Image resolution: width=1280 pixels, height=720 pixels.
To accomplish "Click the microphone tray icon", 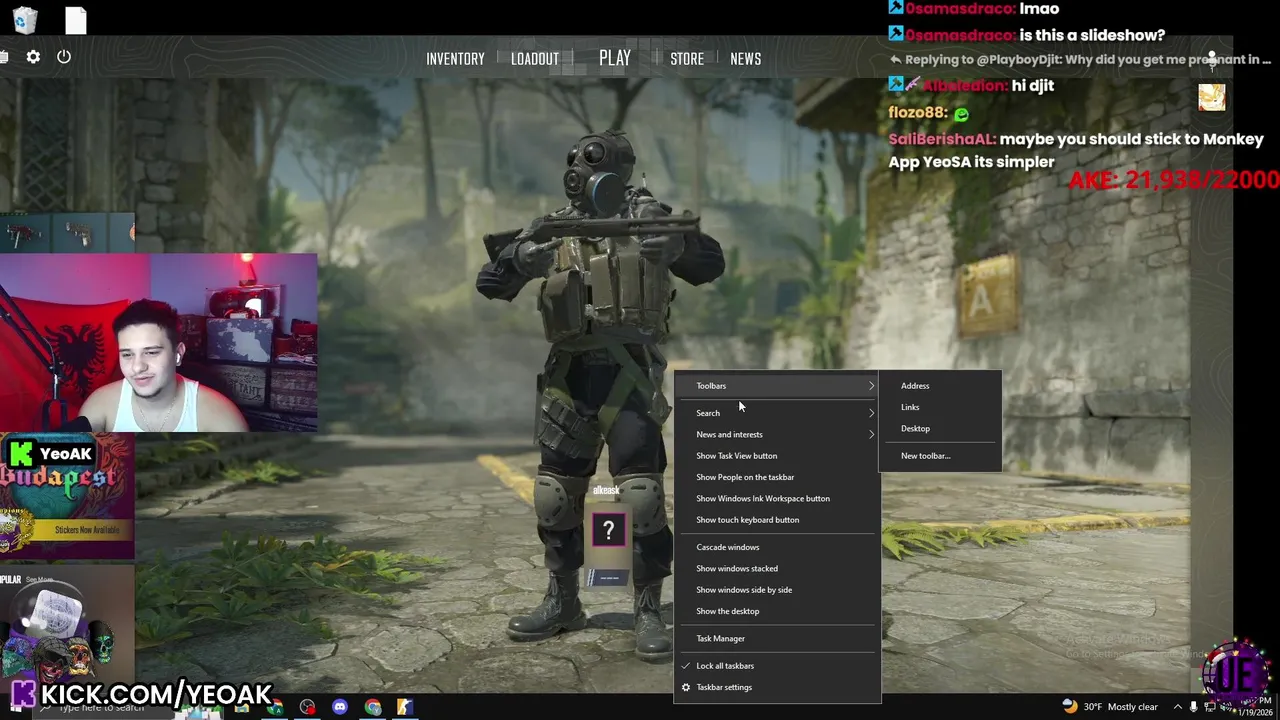I will click(x=1194, y=707).
